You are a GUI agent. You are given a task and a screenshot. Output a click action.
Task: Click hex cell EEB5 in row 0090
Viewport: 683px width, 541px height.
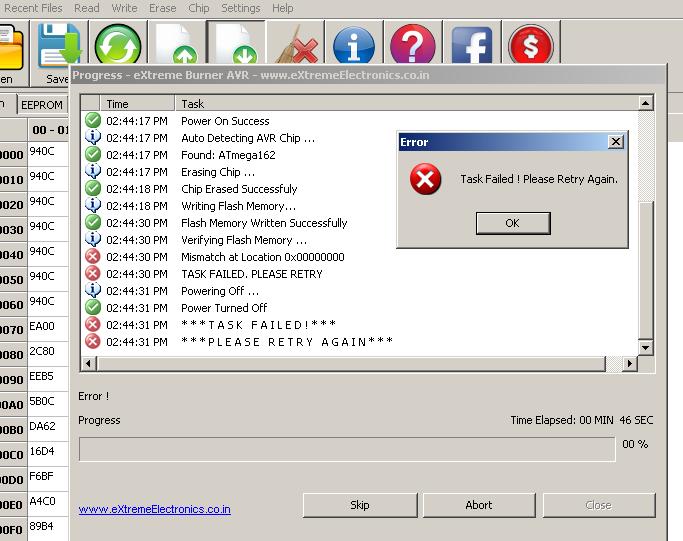tap(48, 379)
